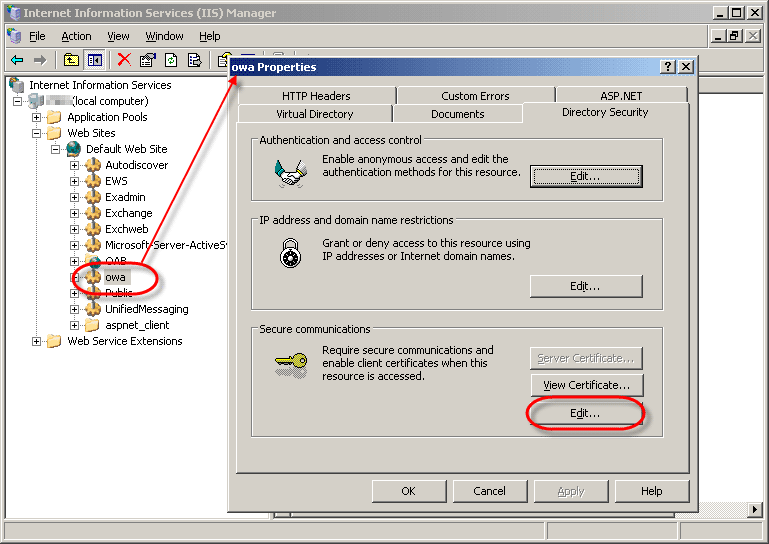Switch to the Virtual Directory tab
The width and height of the screenshot is (769, 544).
click(x=315, y=114)
